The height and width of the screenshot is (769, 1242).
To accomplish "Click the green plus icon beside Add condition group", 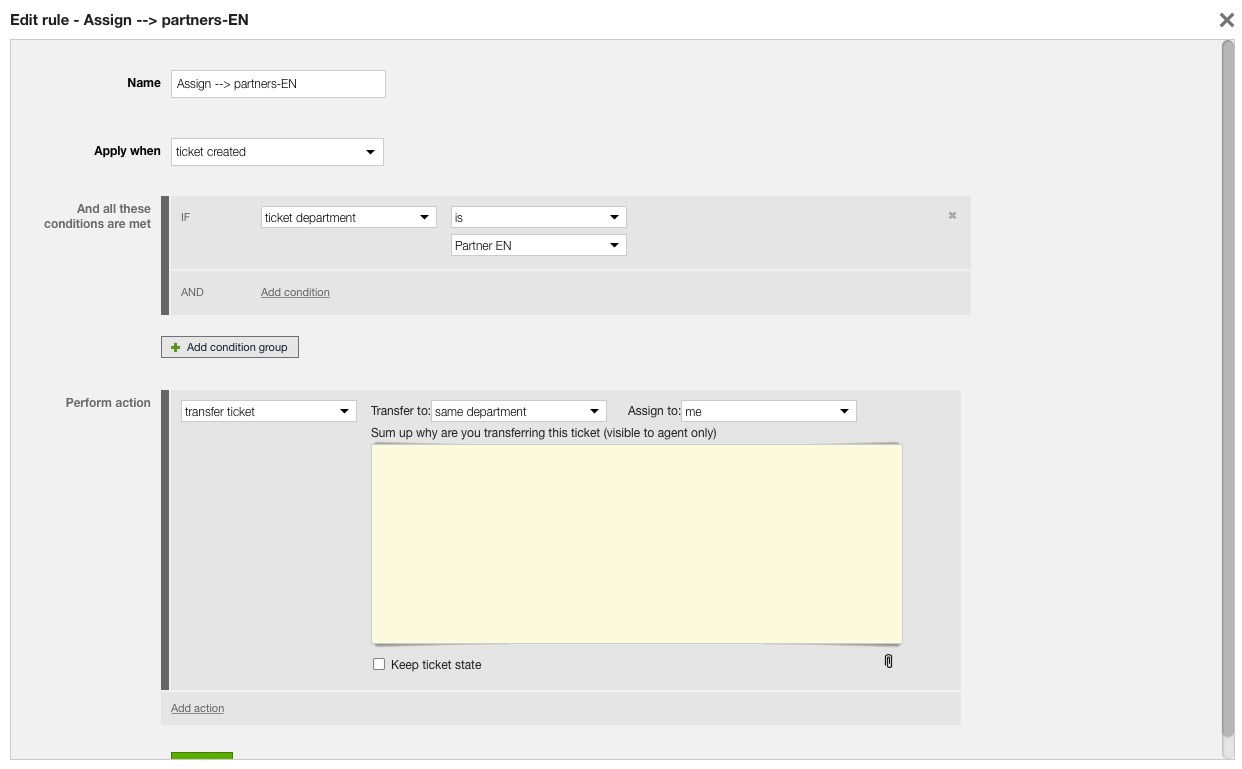I will 174,347.
